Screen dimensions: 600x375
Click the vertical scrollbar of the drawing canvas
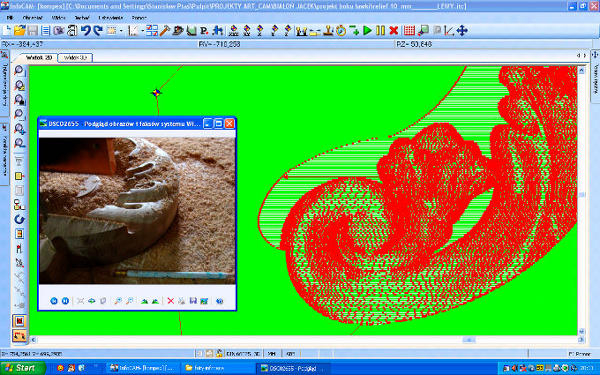[x=582, y=200]
